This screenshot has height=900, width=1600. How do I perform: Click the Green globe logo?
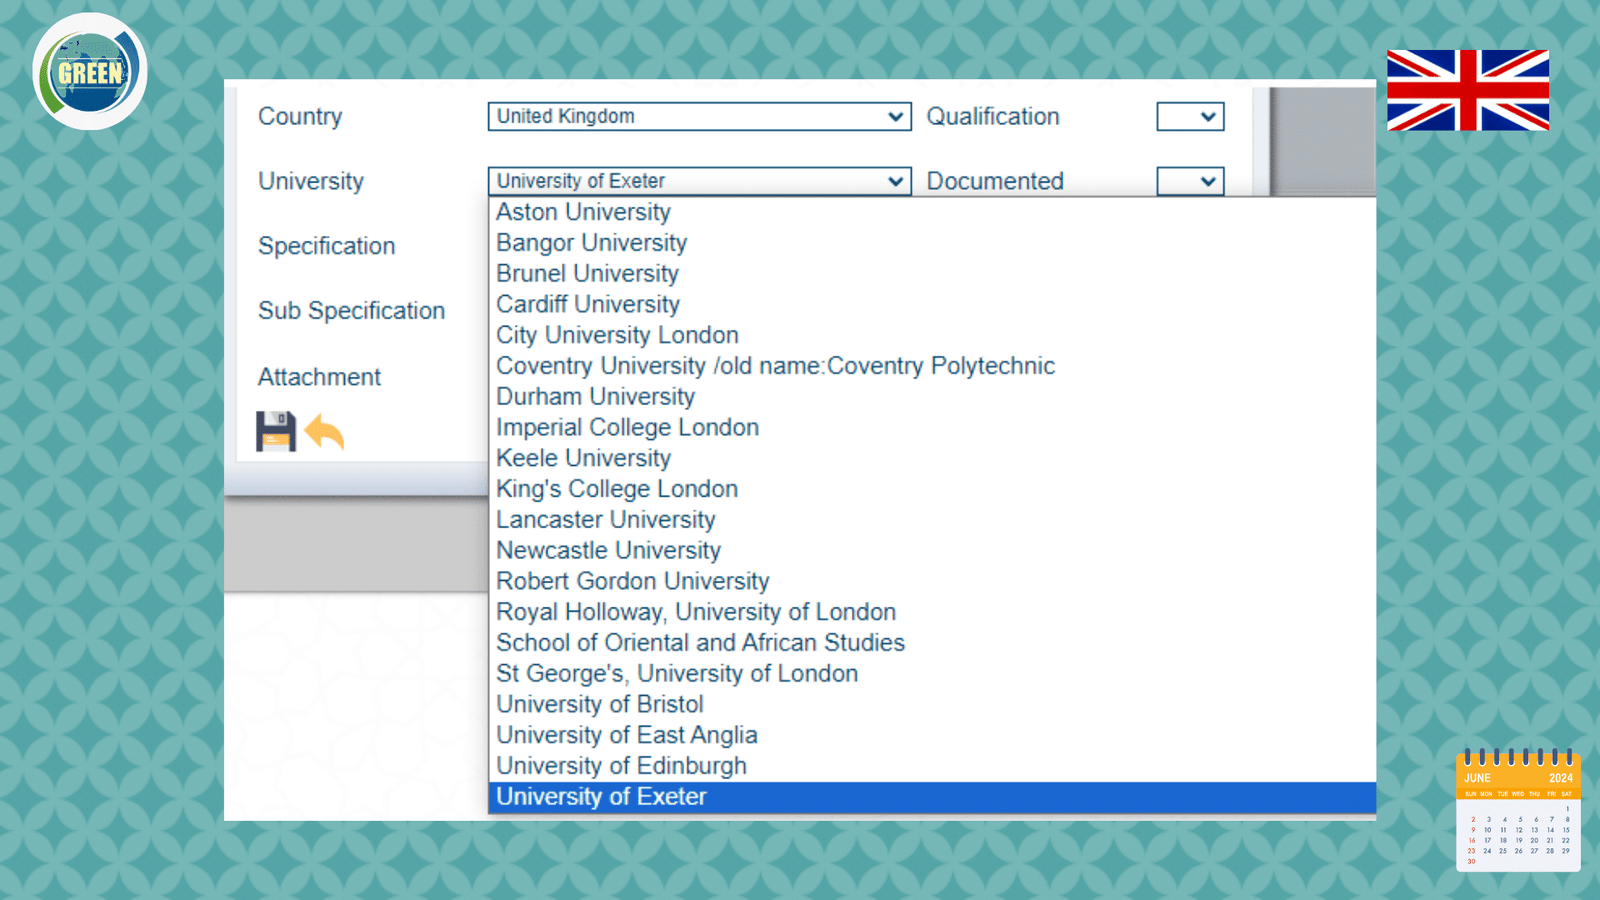pos(90,72)
